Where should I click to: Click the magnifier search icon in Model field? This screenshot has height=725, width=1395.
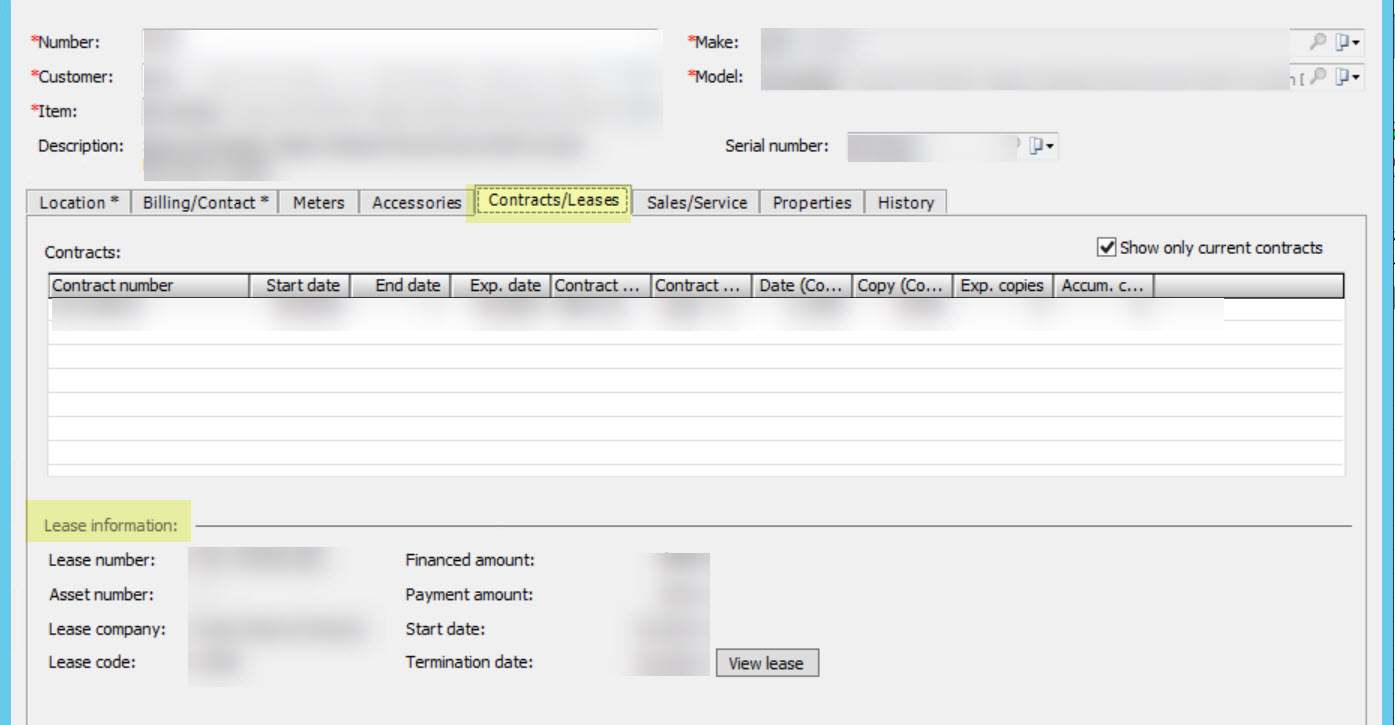click(x=1318, y=76)
